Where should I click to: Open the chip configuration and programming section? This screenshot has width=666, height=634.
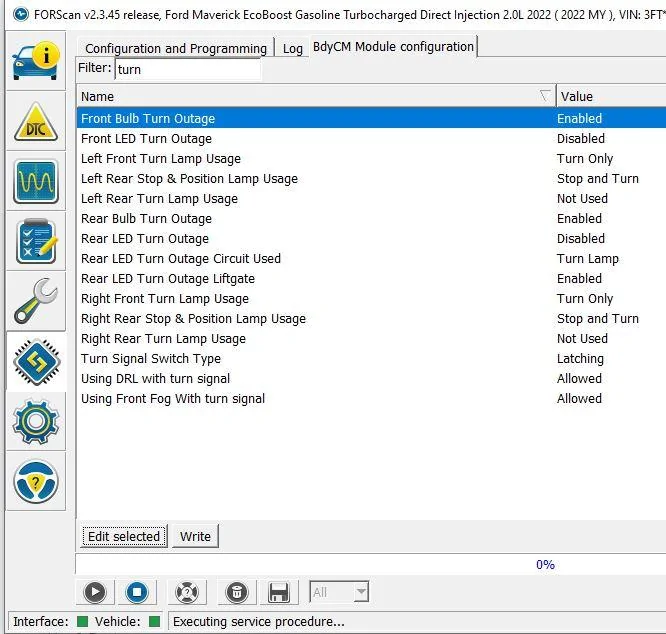point(36,361)
